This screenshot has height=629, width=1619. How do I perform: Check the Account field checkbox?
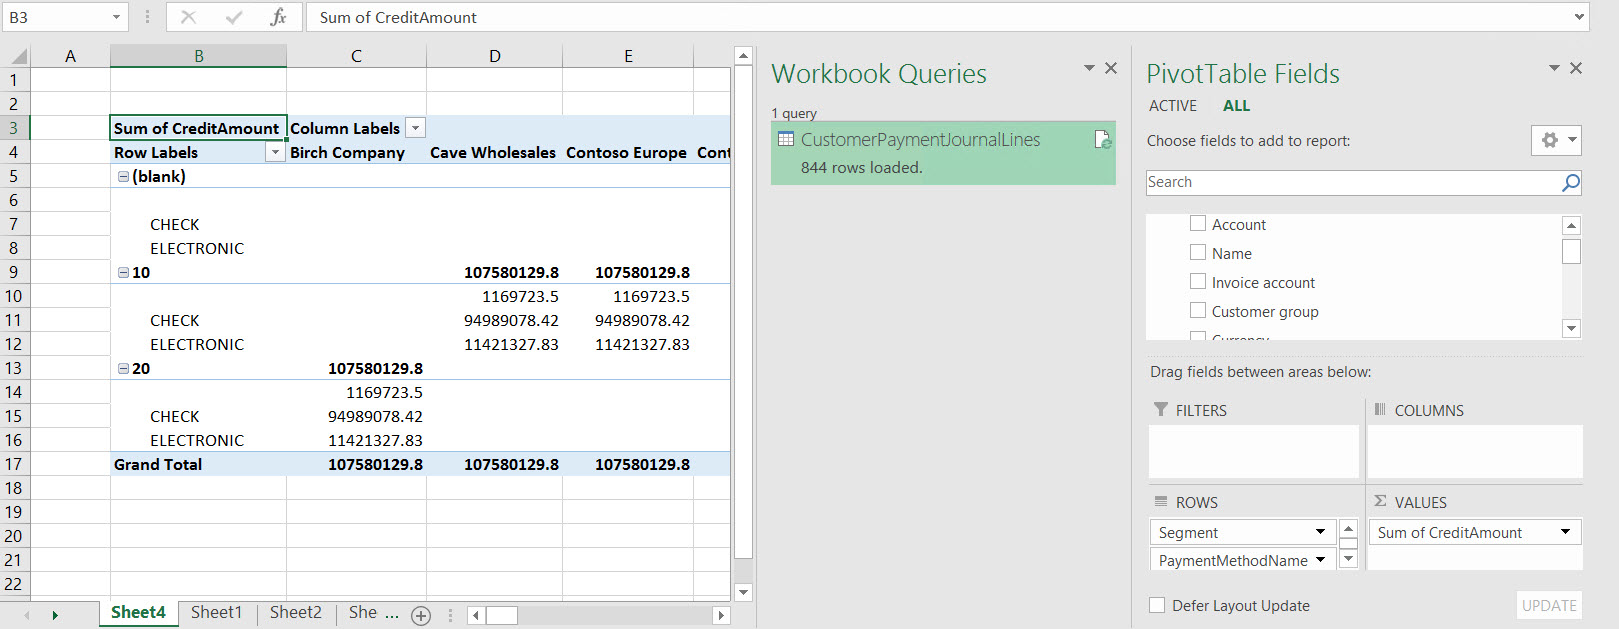(1198, 224)
